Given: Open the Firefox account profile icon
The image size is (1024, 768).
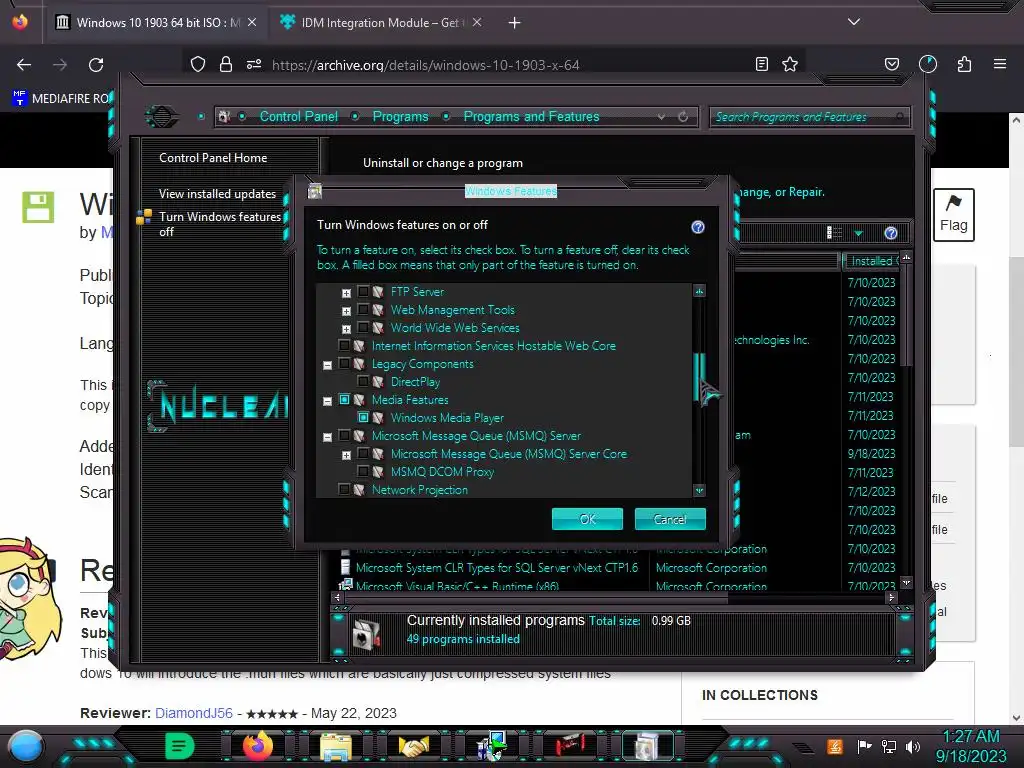Looking at the screenshot, I should pos(928,64).
